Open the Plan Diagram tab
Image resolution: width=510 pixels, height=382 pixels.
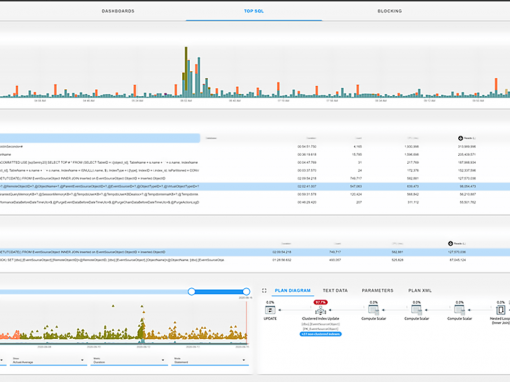coord(292,291)
